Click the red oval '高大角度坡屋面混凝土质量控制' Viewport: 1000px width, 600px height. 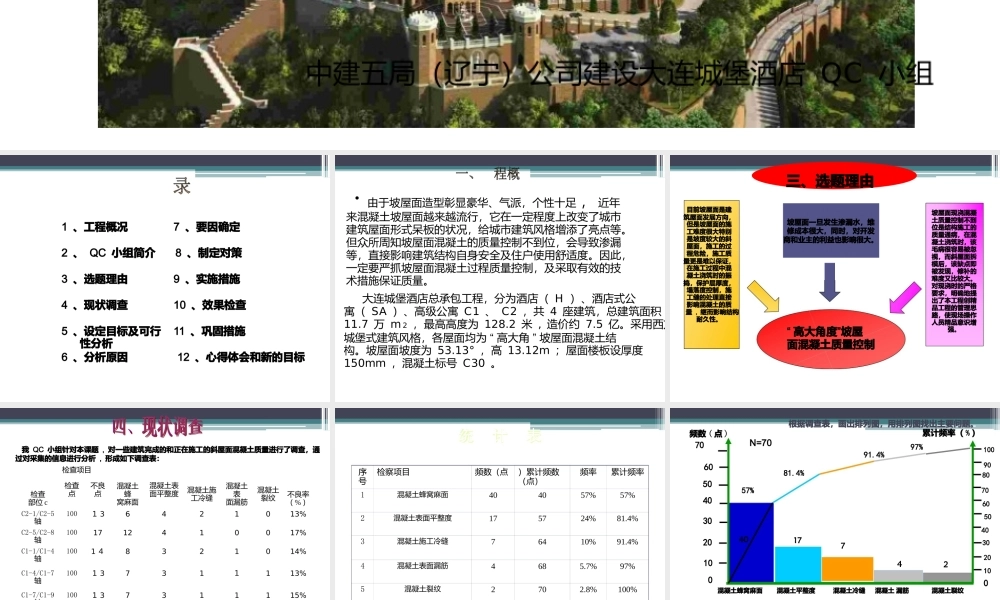pos(830,339)
